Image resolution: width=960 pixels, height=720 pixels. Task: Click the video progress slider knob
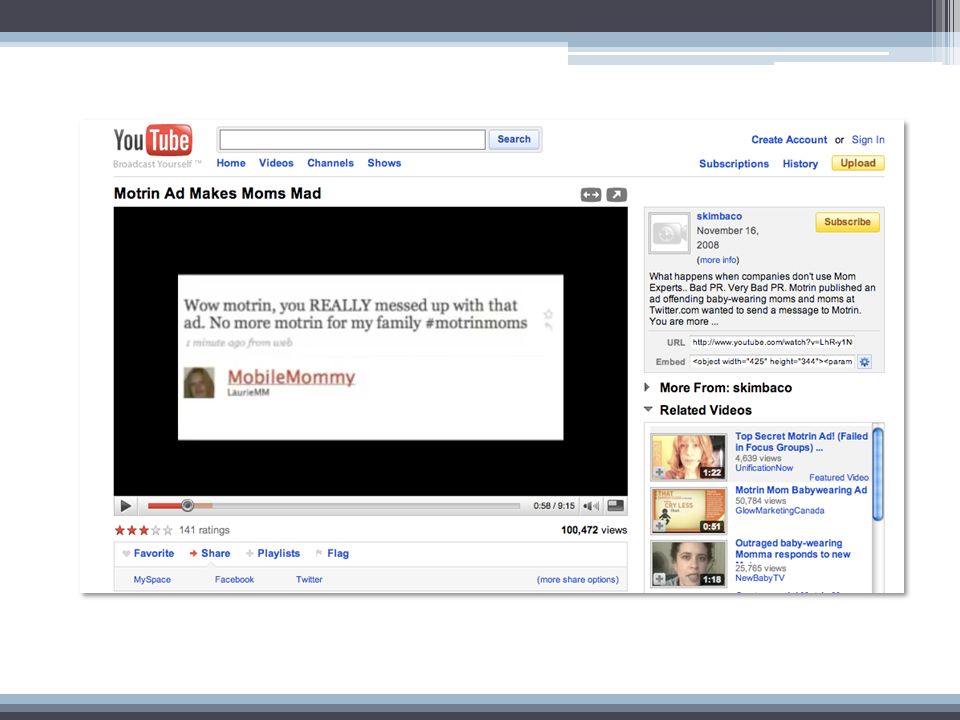[x=188, y=505]
